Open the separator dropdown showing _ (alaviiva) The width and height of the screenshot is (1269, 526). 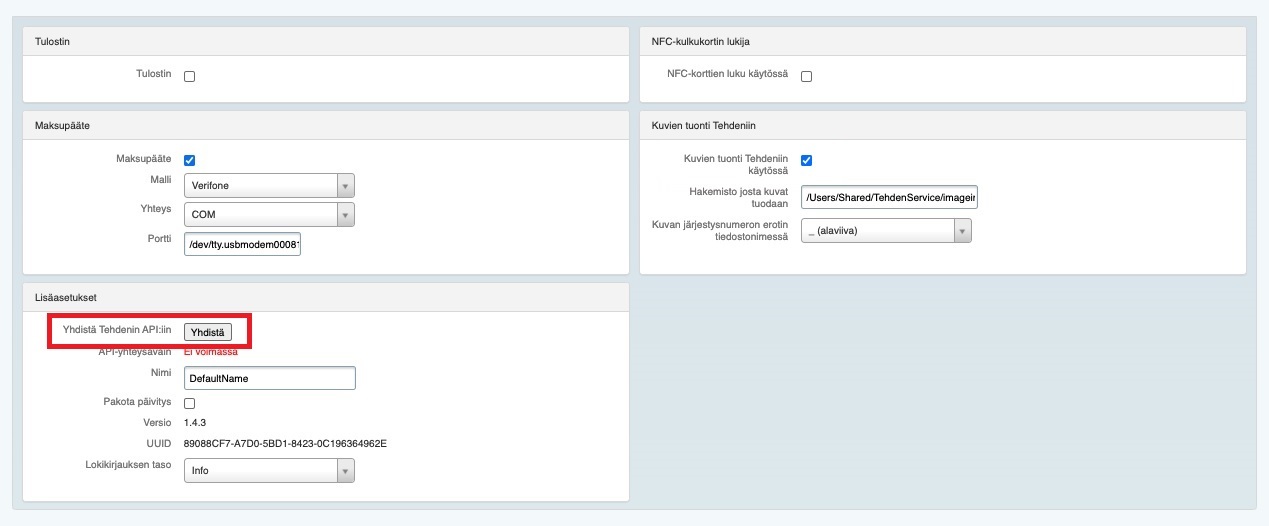pyautogui.click(x=886, y=231)
